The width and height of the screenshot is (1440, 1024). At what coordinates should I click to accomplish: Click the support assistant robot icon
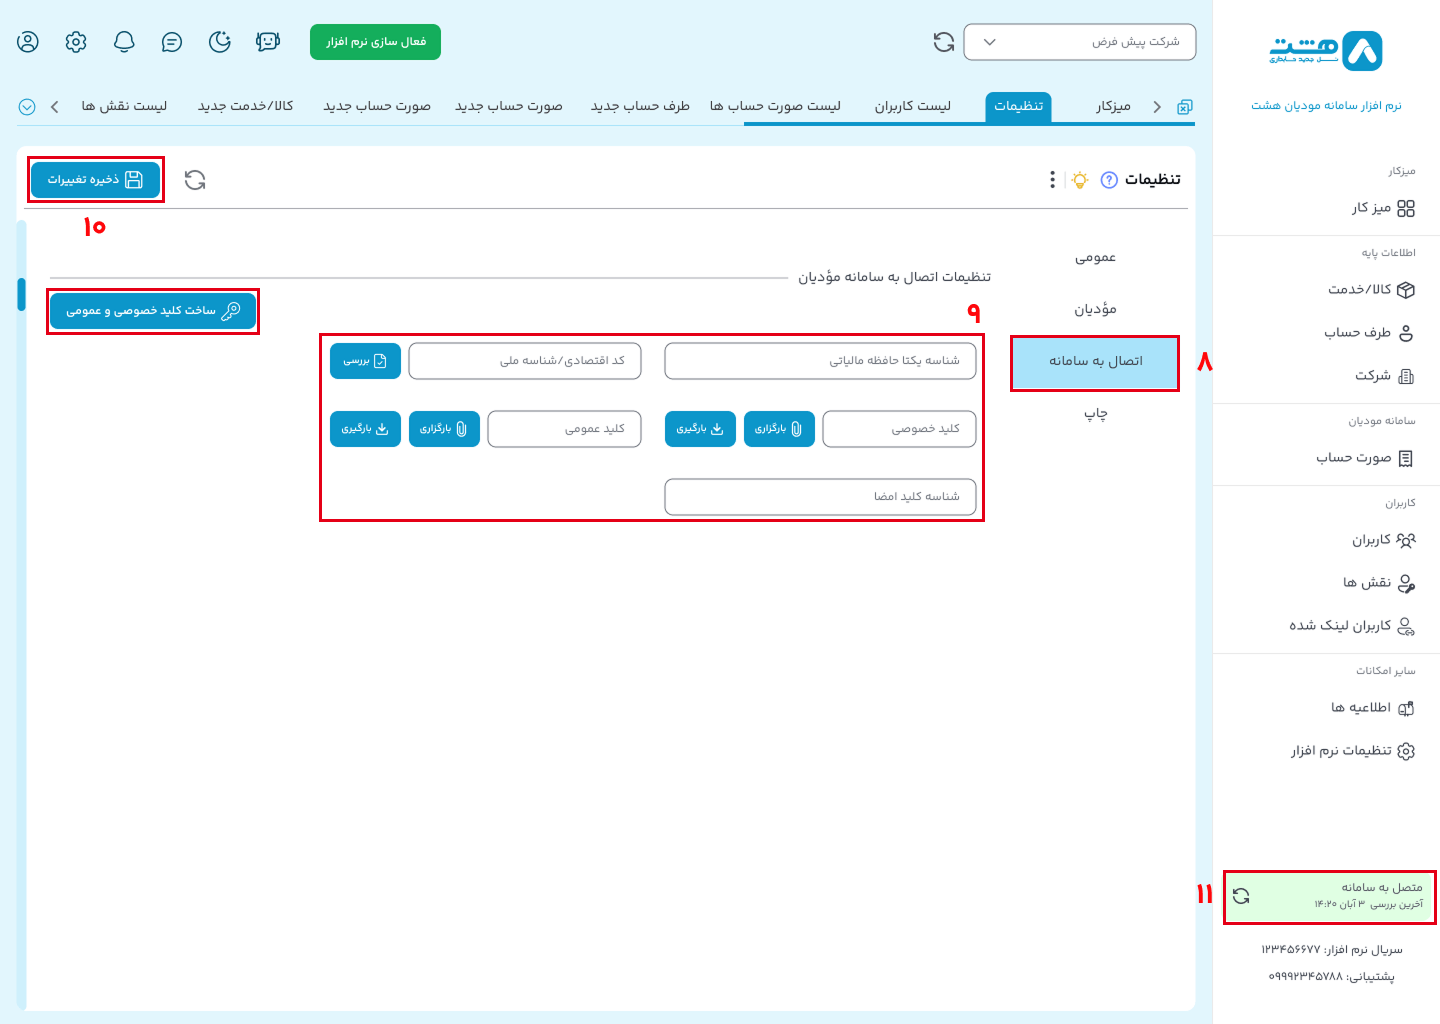point(267,42)
